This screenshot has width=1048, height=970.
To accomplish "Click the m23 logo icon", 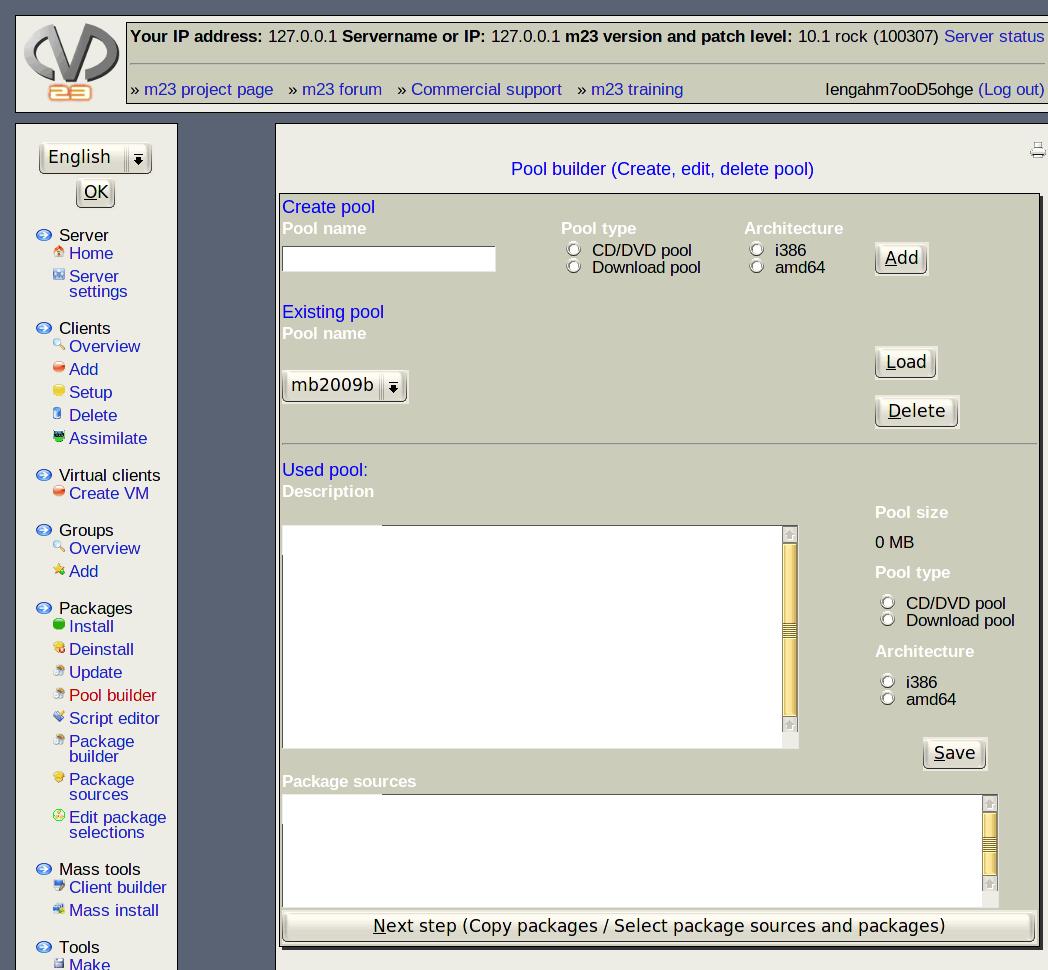I will (x=71, y=63).
